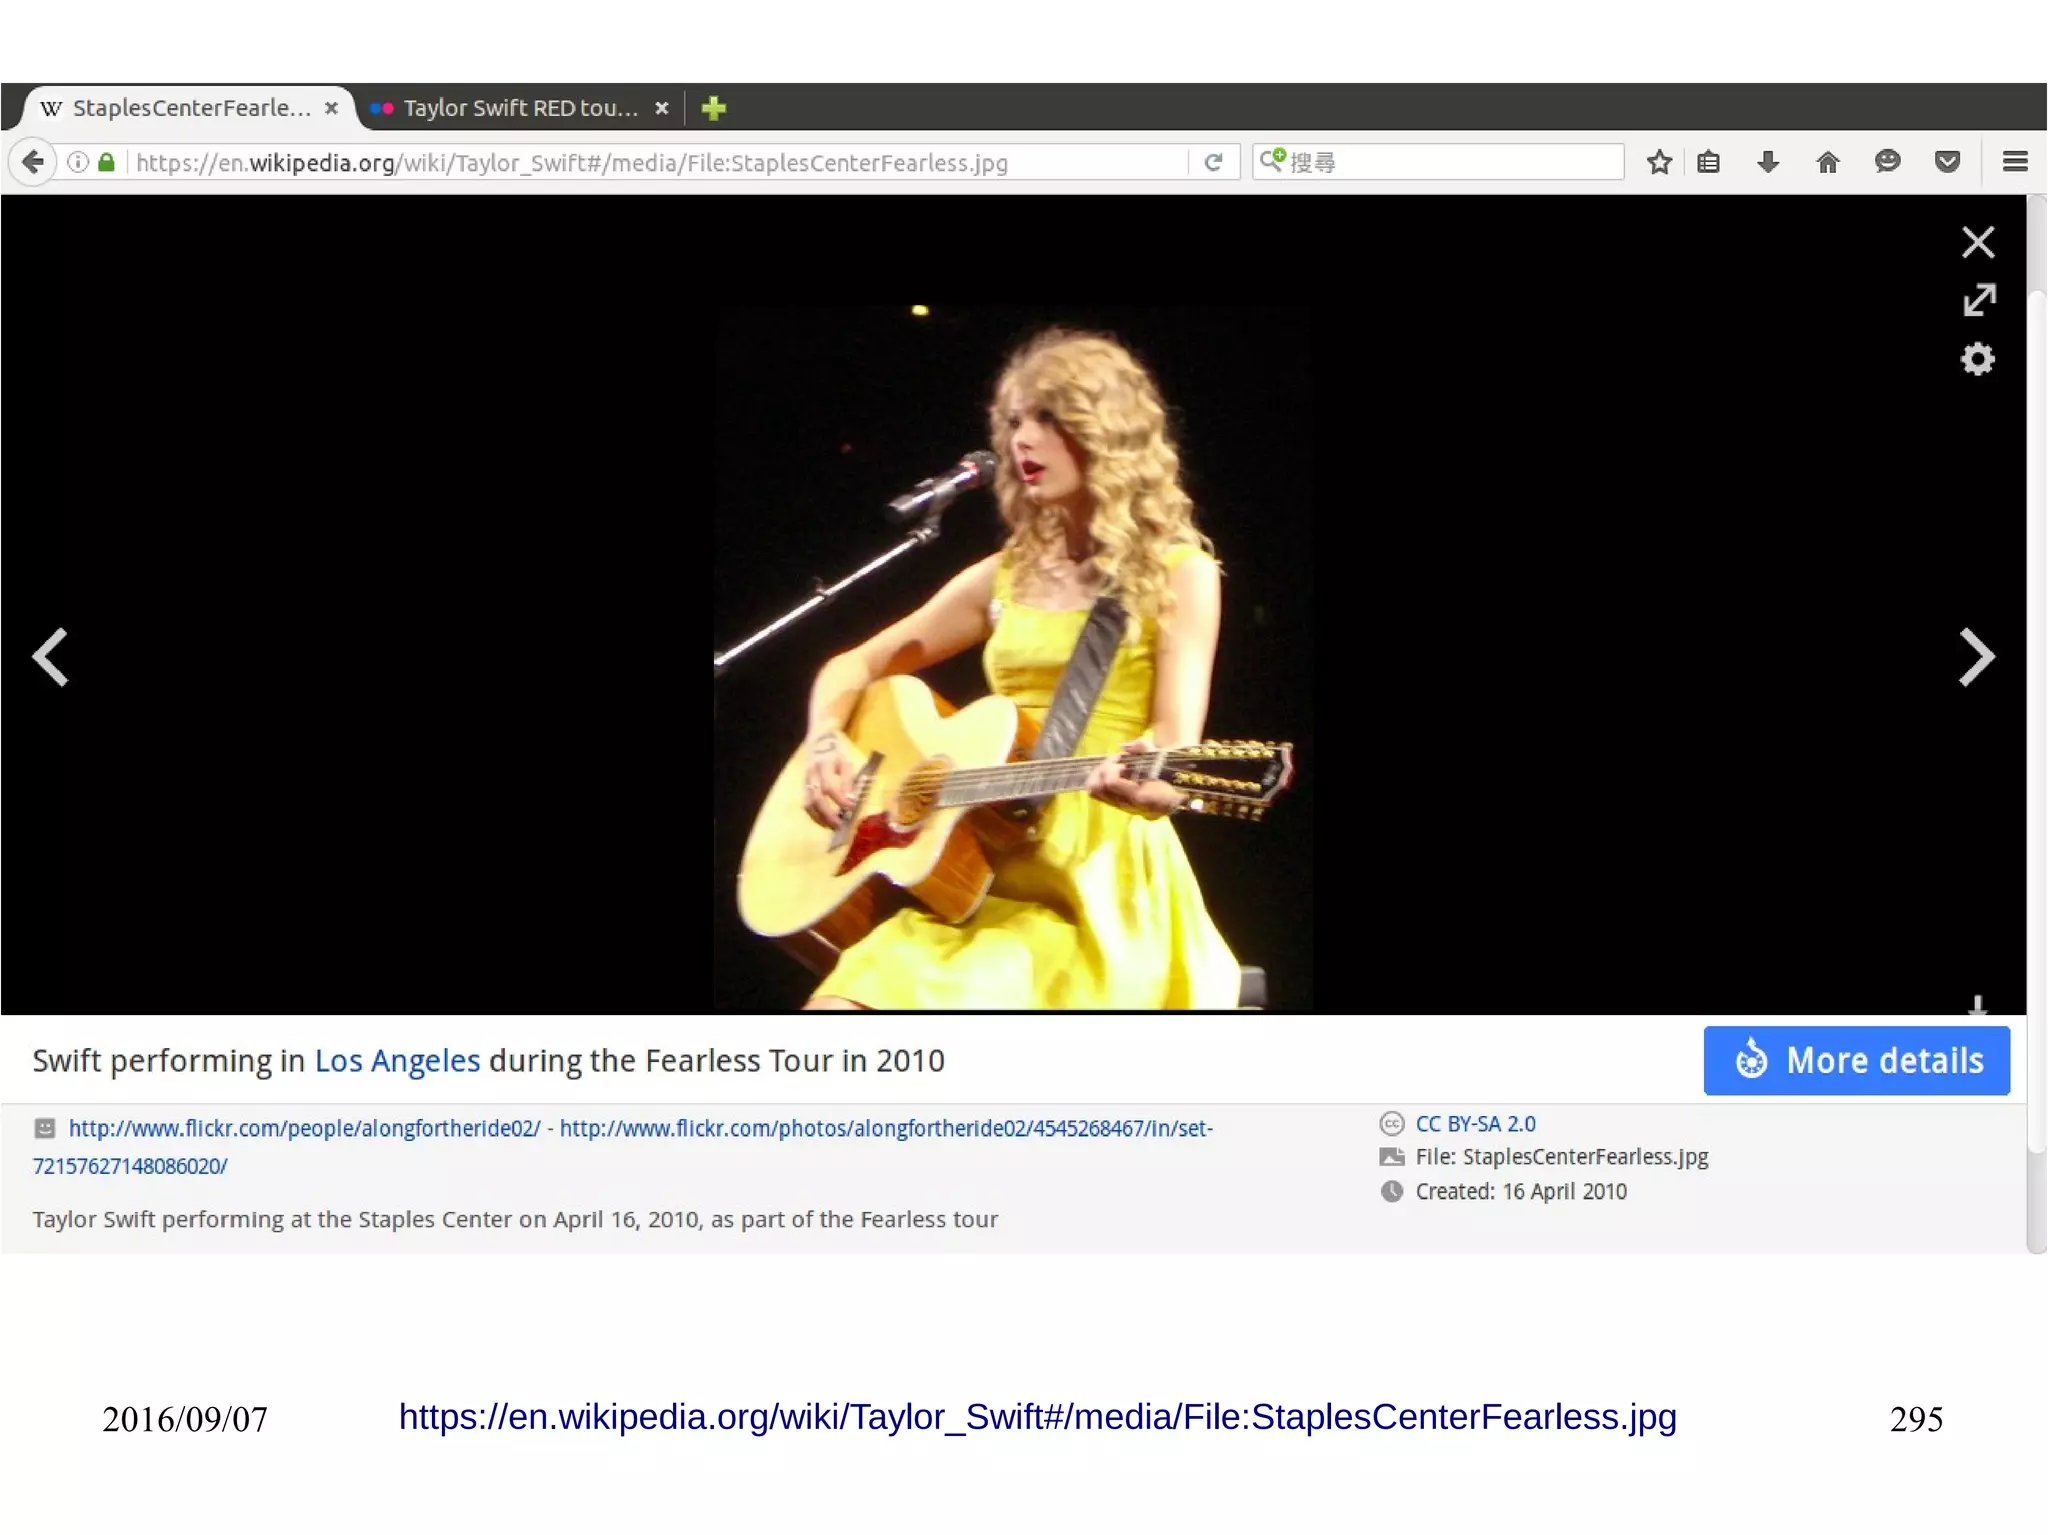Show the previous image with left arrow
The image size is (2048, 1535).
[50, 657]
